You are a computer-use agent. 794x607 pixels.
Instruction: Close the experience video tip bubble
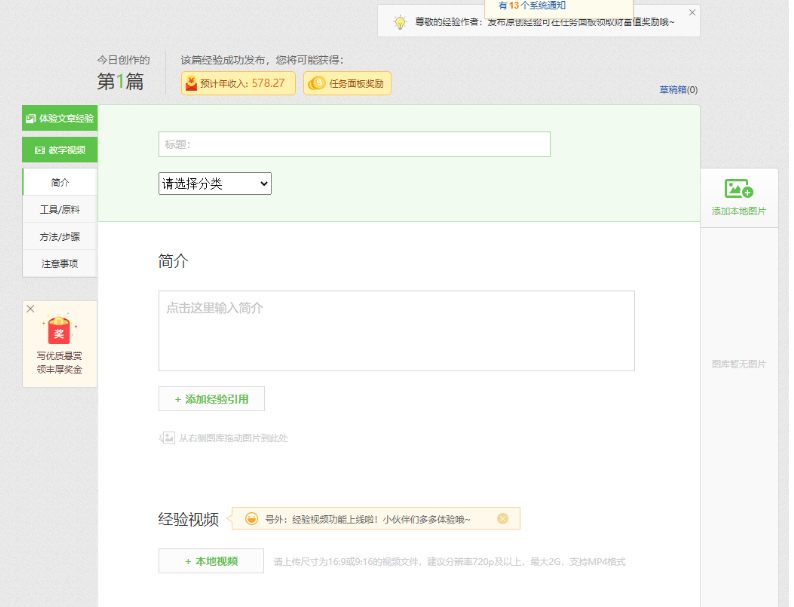tap(503, 518)
